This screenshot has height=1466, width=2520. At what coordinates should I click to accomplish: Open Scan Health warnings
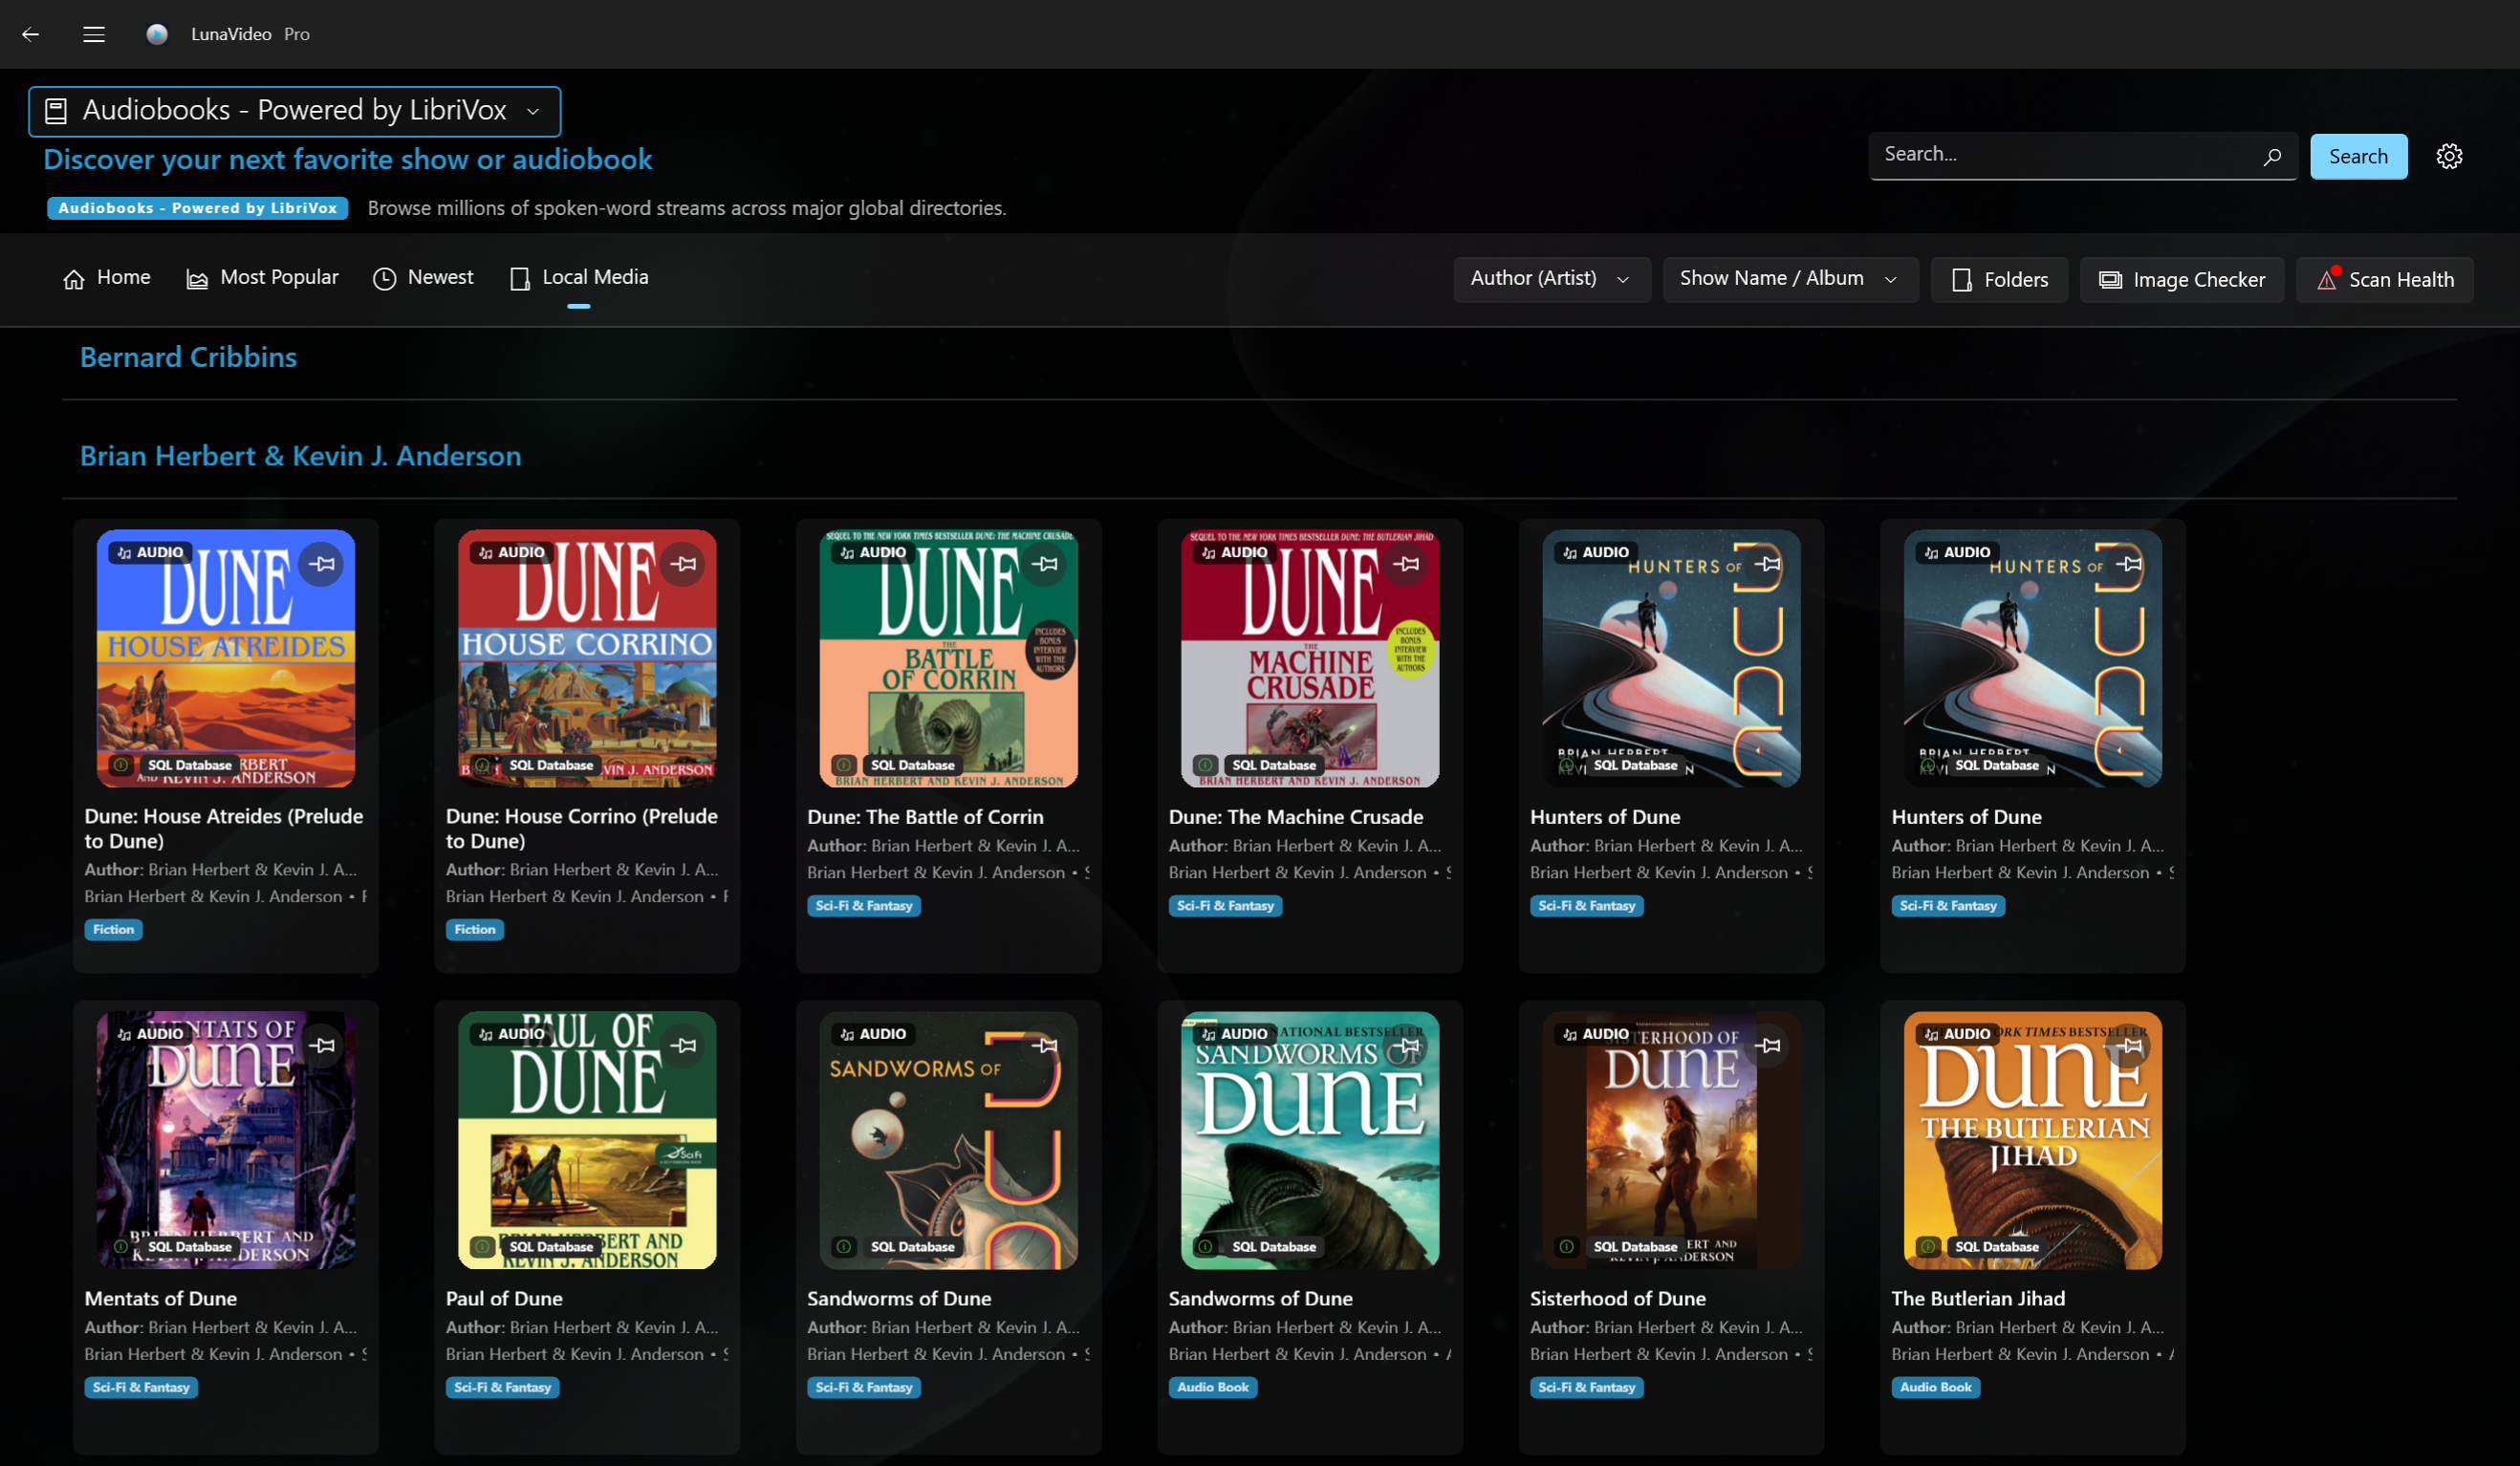pos(2385,280)
